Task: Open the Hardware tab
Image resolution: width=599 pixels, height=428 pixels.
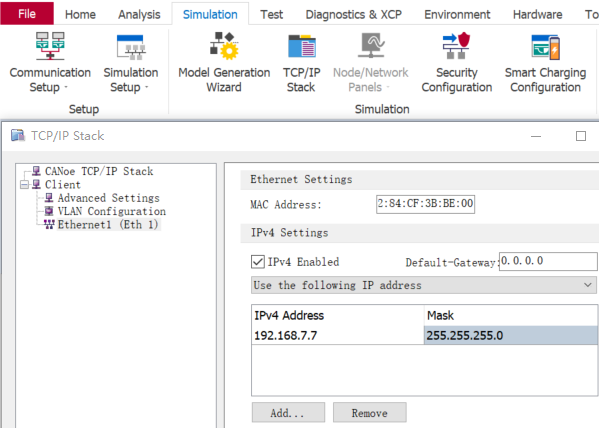Action: pos(537,15)
